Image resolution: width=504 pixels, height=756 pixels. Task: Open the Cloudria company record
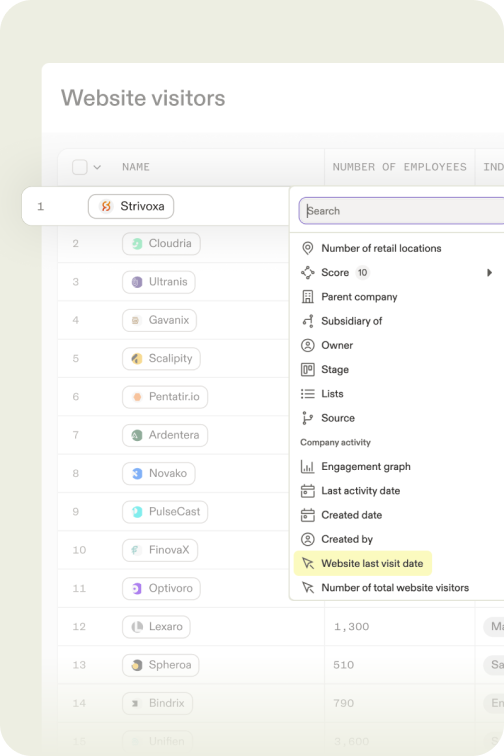click(x=161, y=243)
